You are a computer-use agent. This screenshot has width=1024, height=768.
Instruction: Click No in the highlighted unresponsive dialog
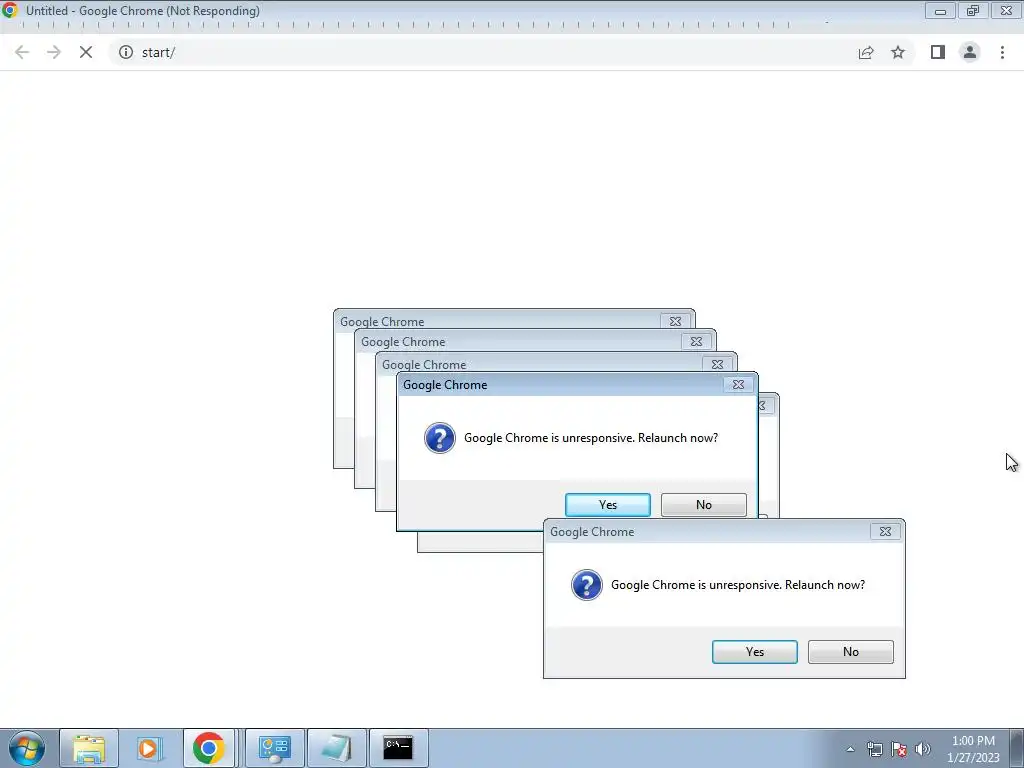click(x=703, y=505)
